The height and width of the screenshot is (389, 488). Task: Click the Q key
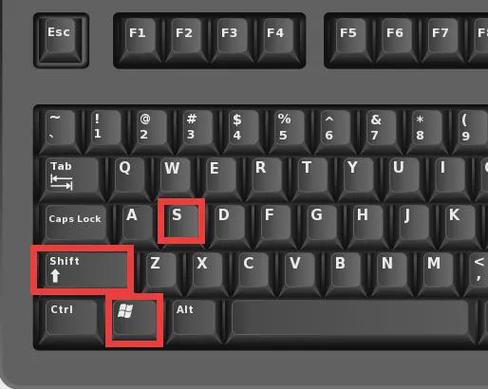pyautogui.click(x=130, y=177)
